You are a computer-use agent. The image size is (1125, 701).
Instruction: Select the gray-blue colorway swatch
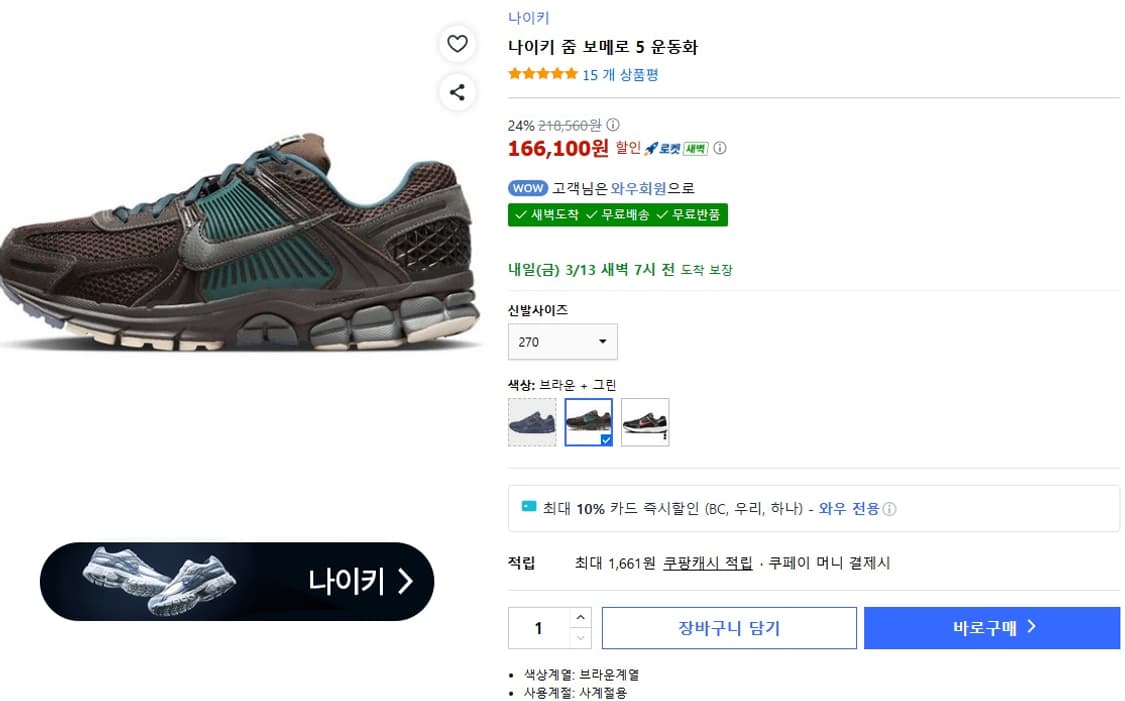pos(532,421)
